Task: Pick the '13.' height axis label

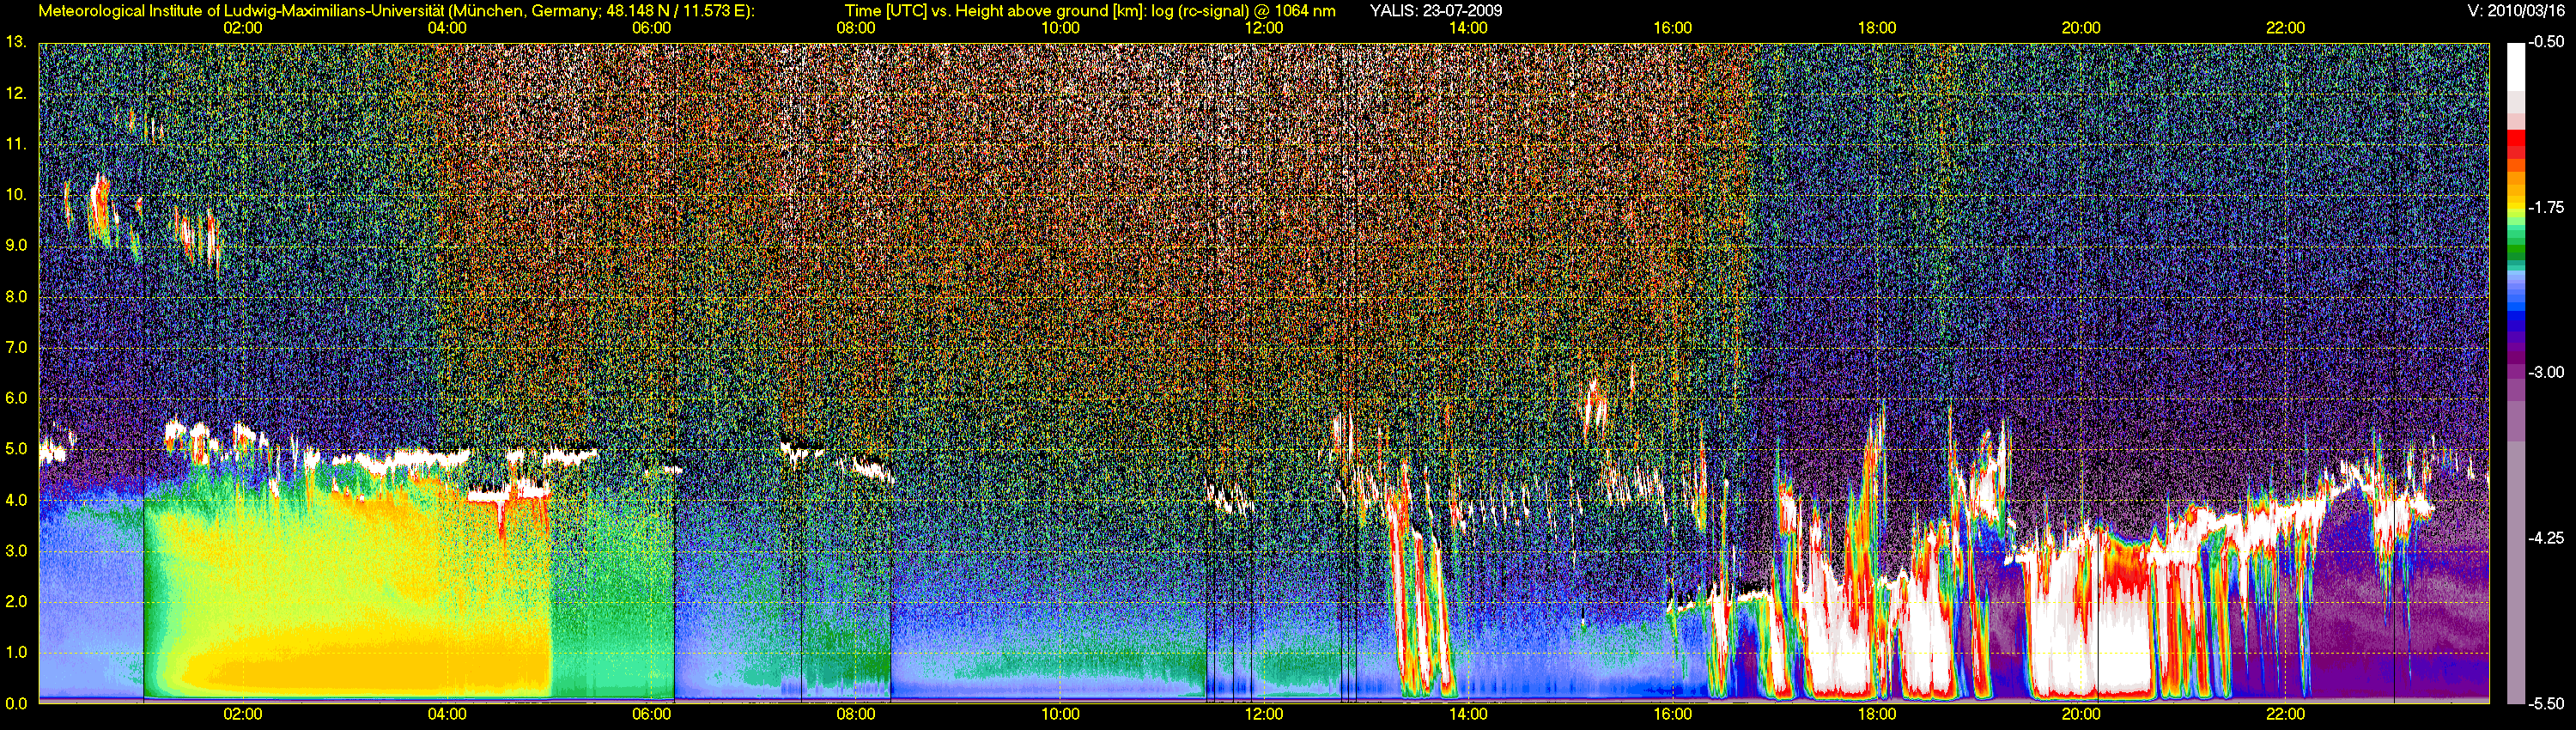Action: [16, 42]
